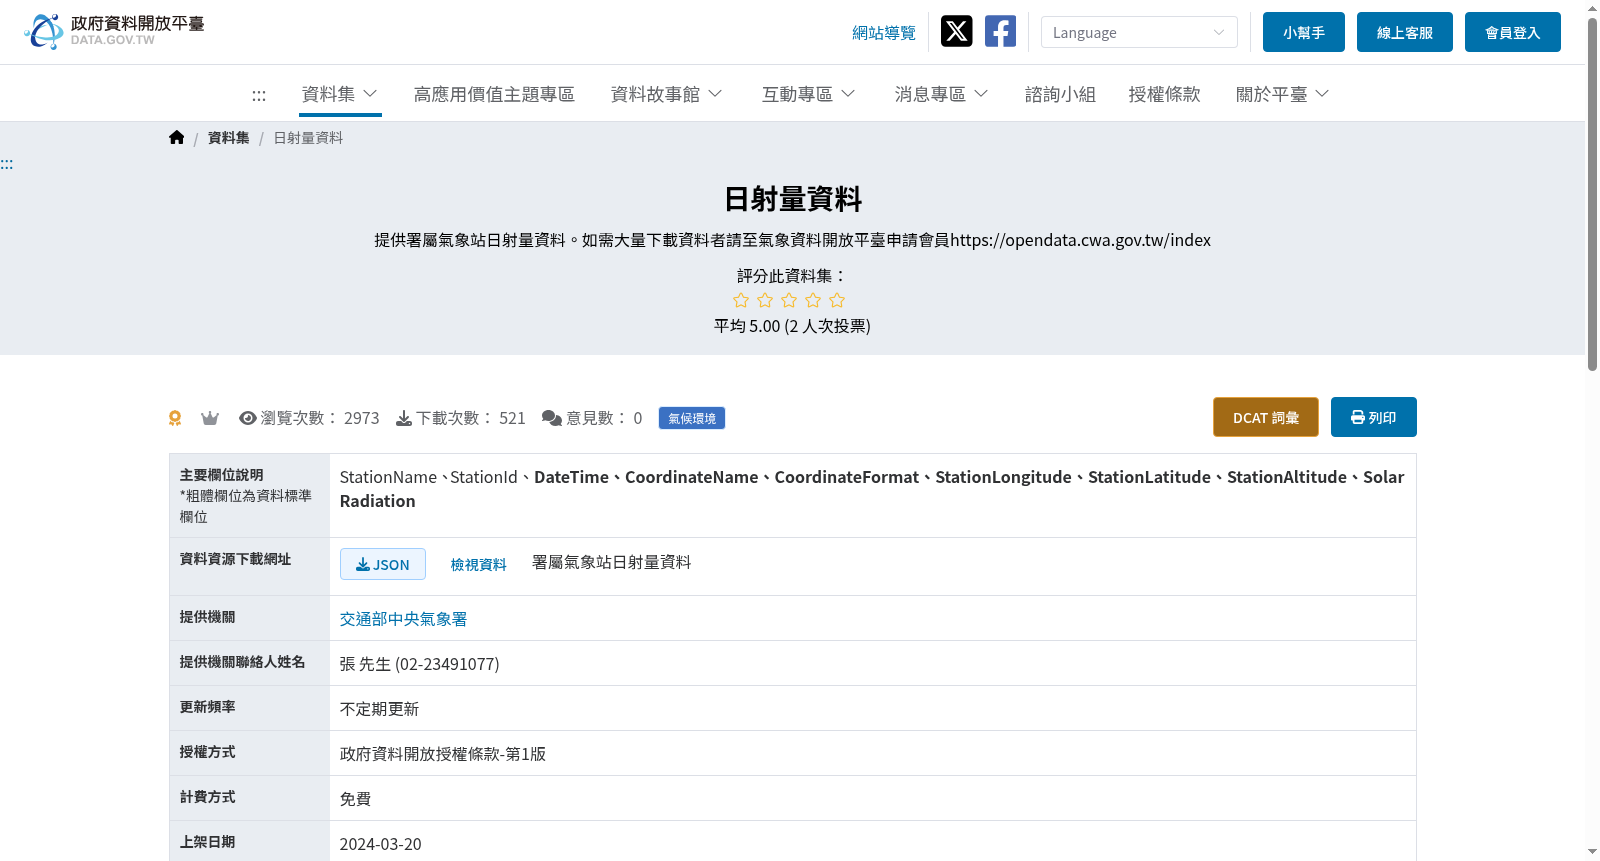Rate the dataset five stars
The width and height of the screenshot is (1600, 861).
click(x=837, y=300)
